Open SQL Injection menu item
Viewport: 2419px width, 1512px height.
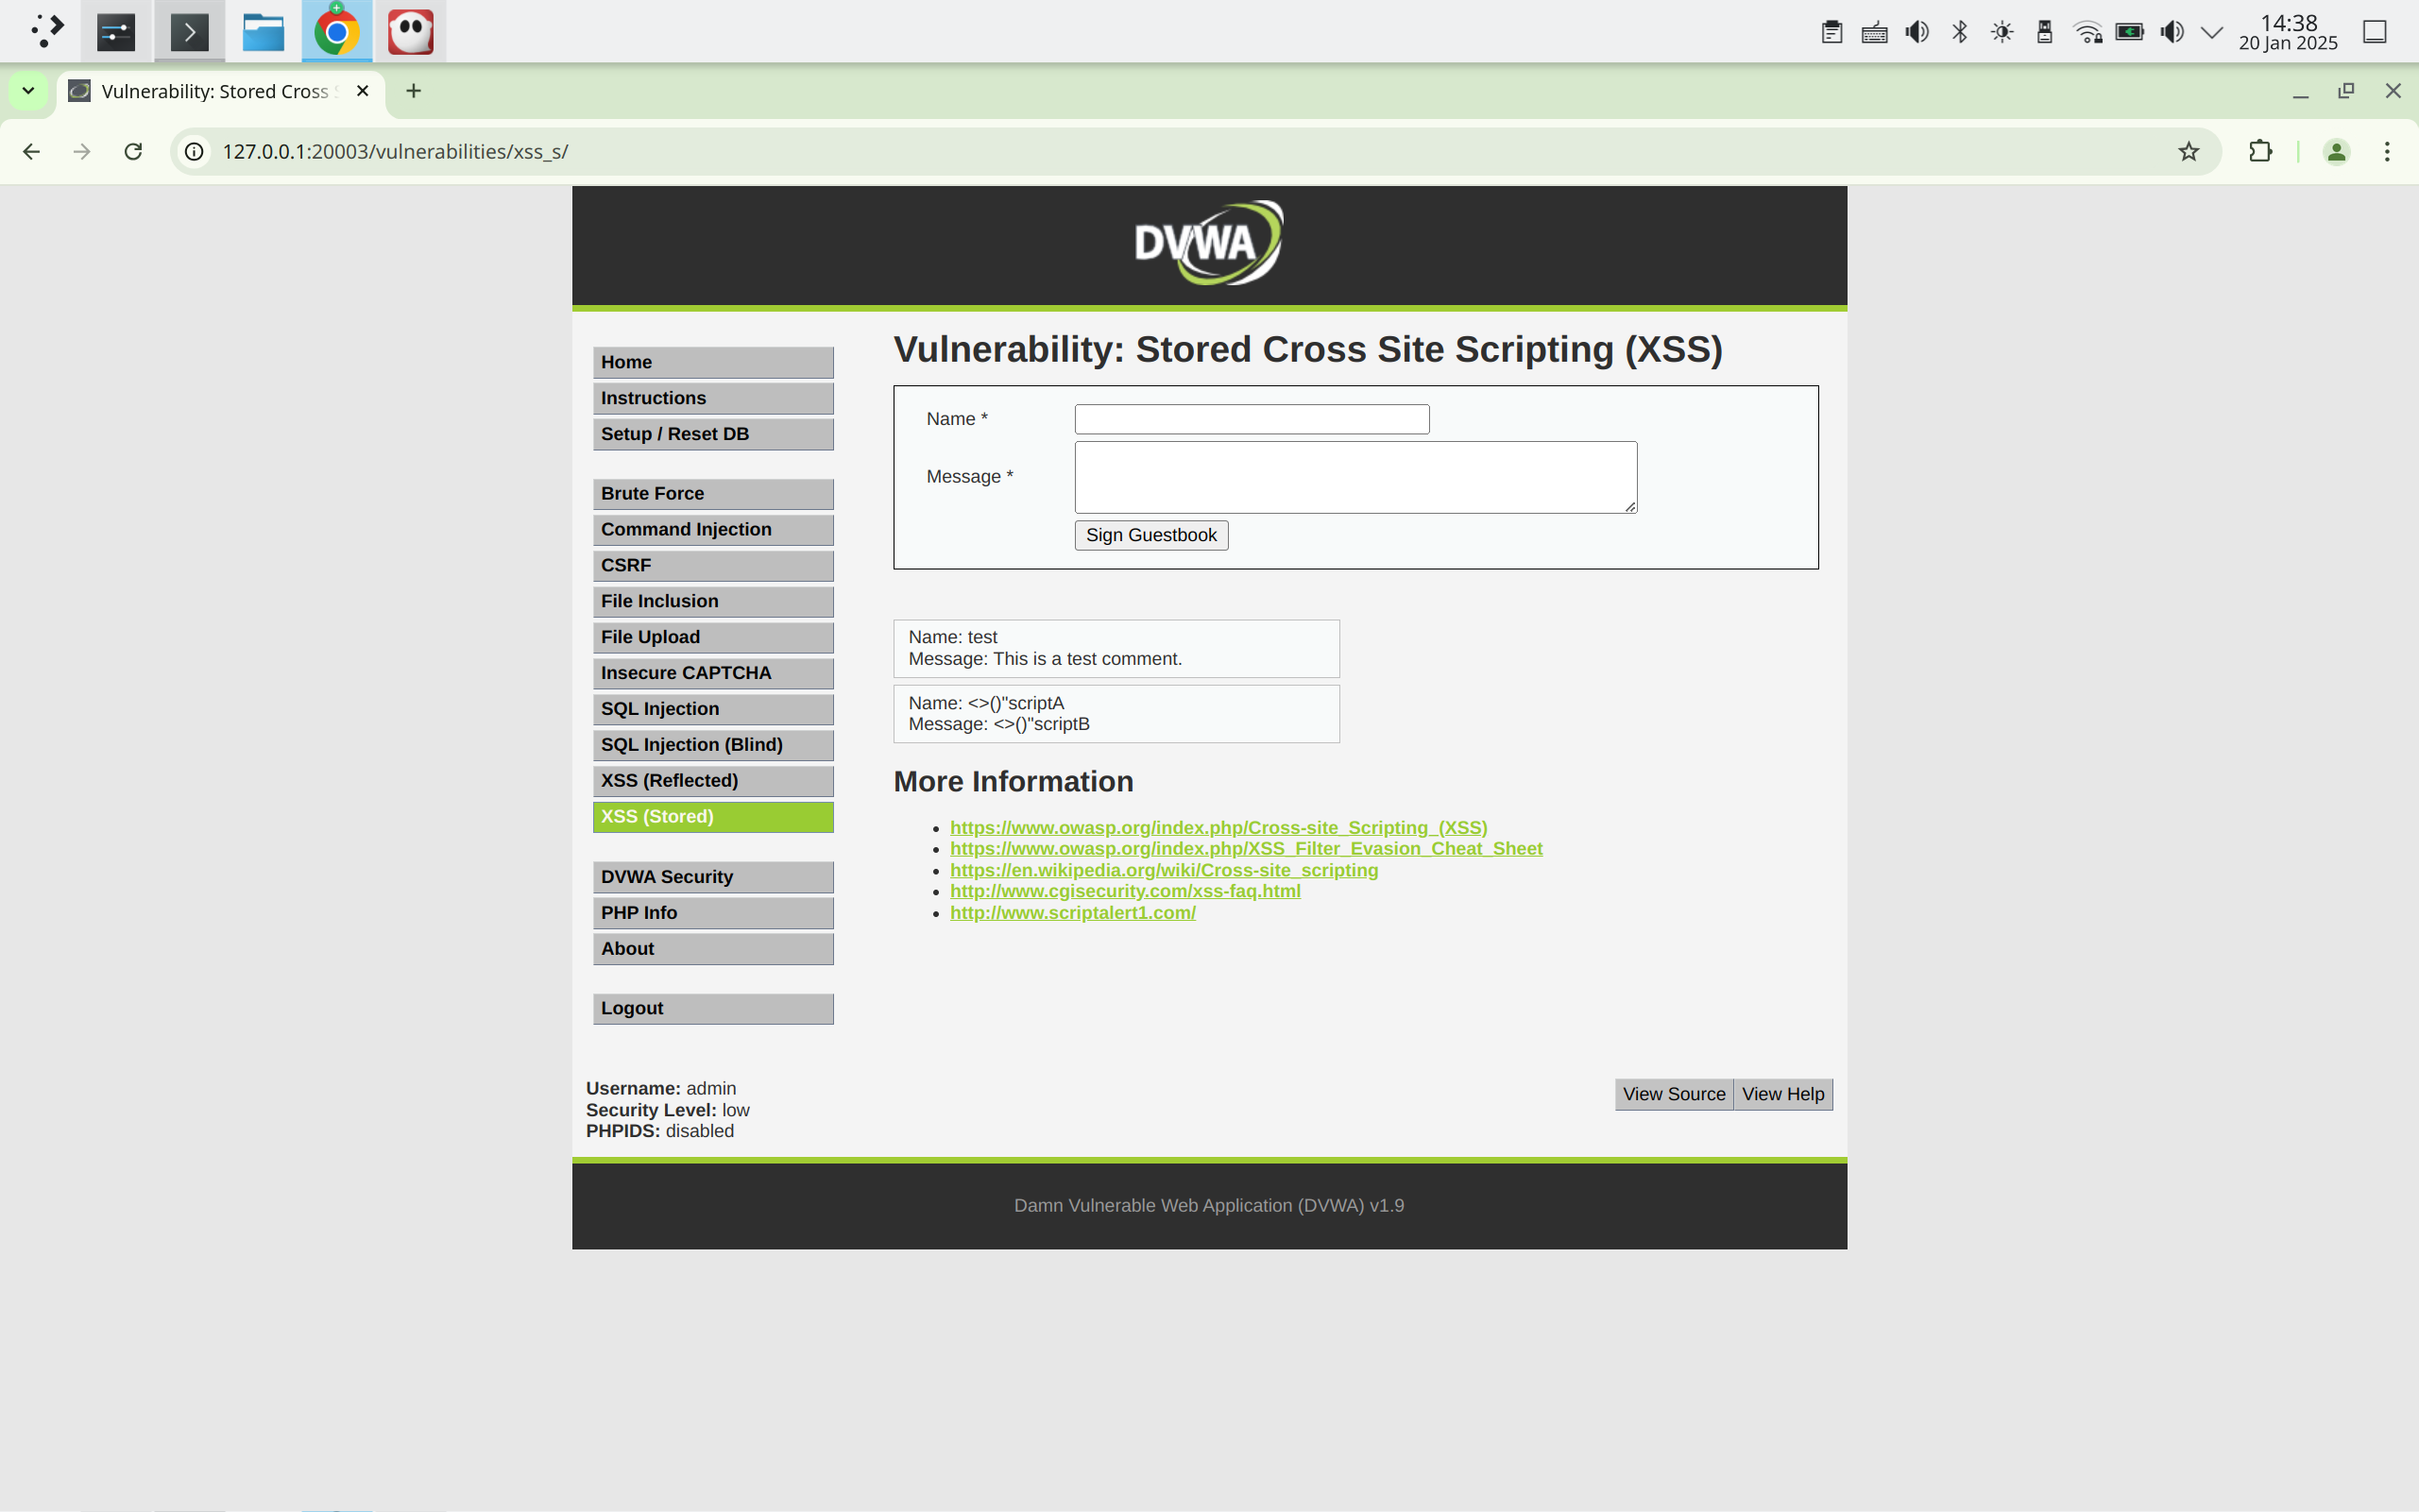coord(712,709)
